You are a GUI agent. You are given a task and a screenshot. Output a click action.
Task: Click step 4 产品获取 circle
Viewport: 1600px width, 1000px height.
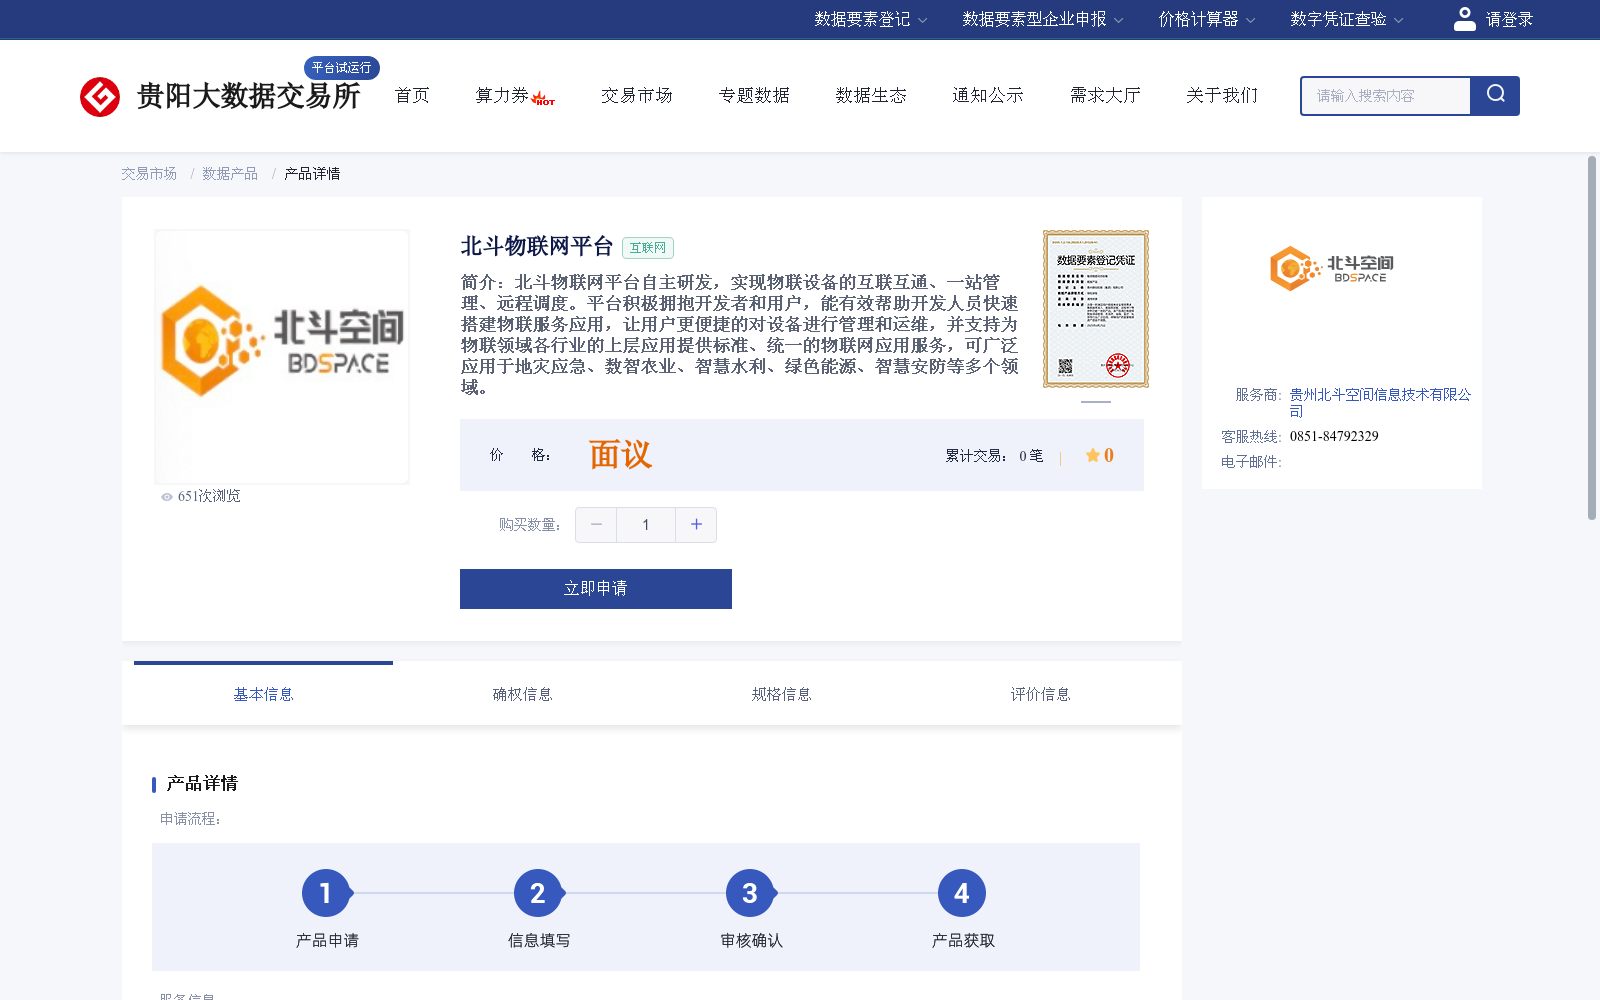pos(962,893)
